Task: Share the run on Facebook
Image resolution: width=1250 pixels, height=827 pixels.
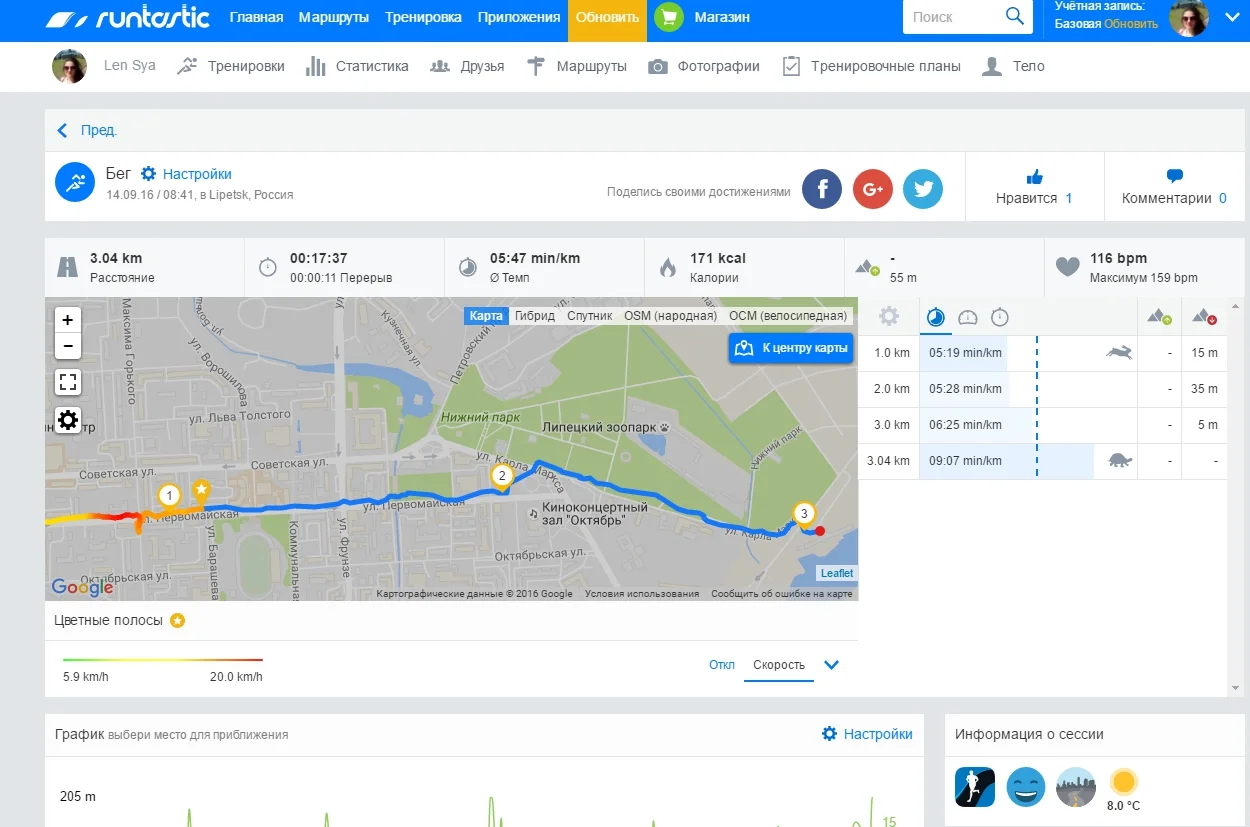Action: 822,189
